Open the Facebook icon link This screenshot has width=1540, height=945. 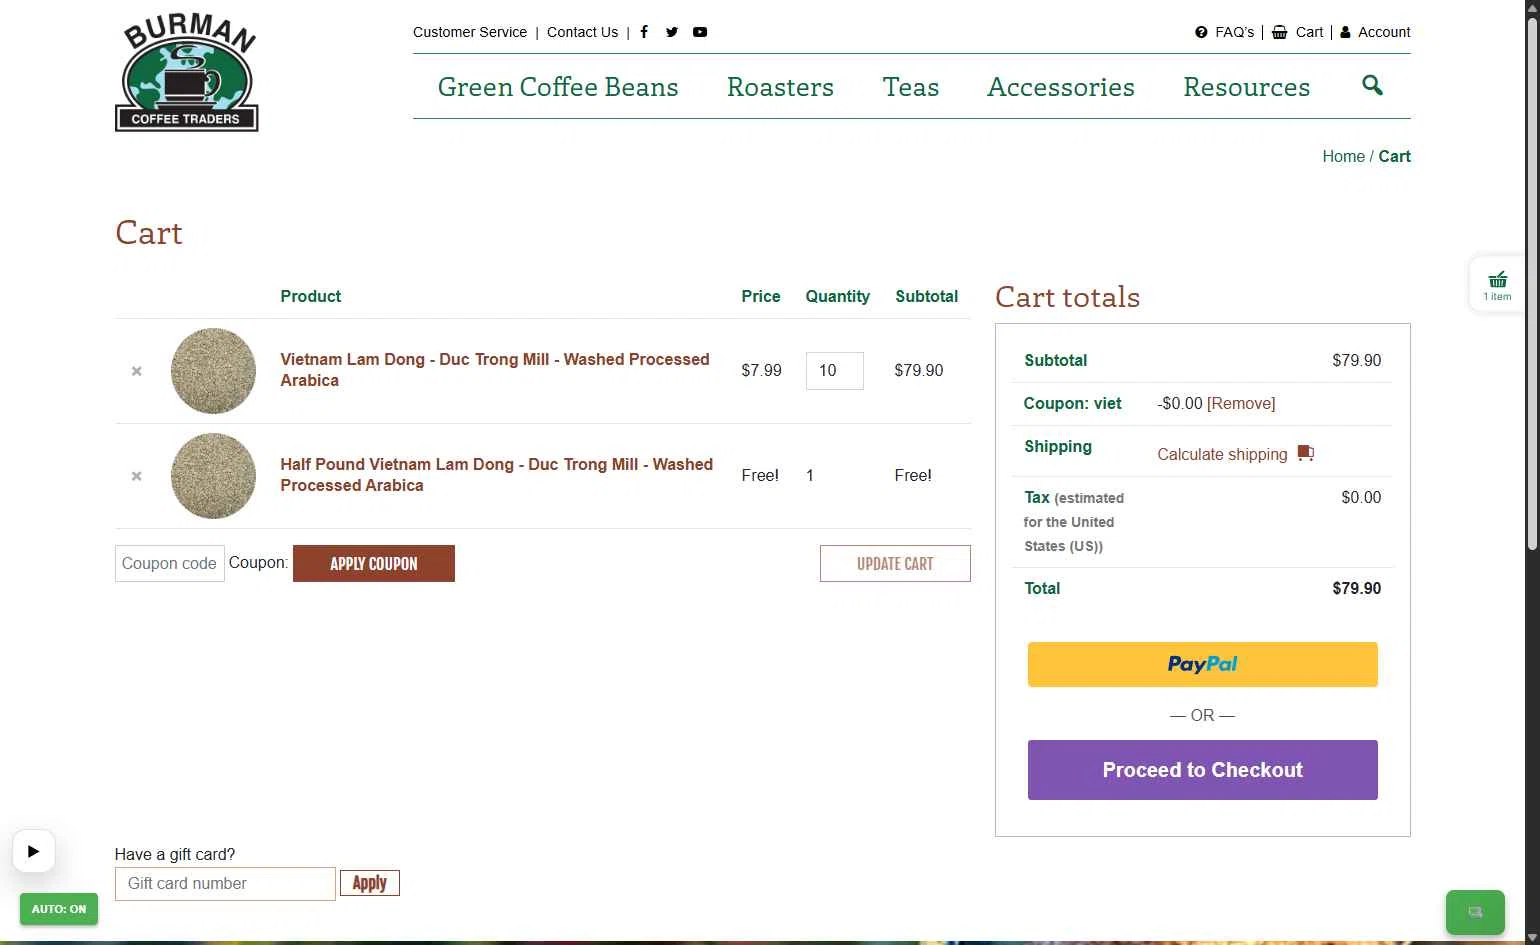point(644,32)
